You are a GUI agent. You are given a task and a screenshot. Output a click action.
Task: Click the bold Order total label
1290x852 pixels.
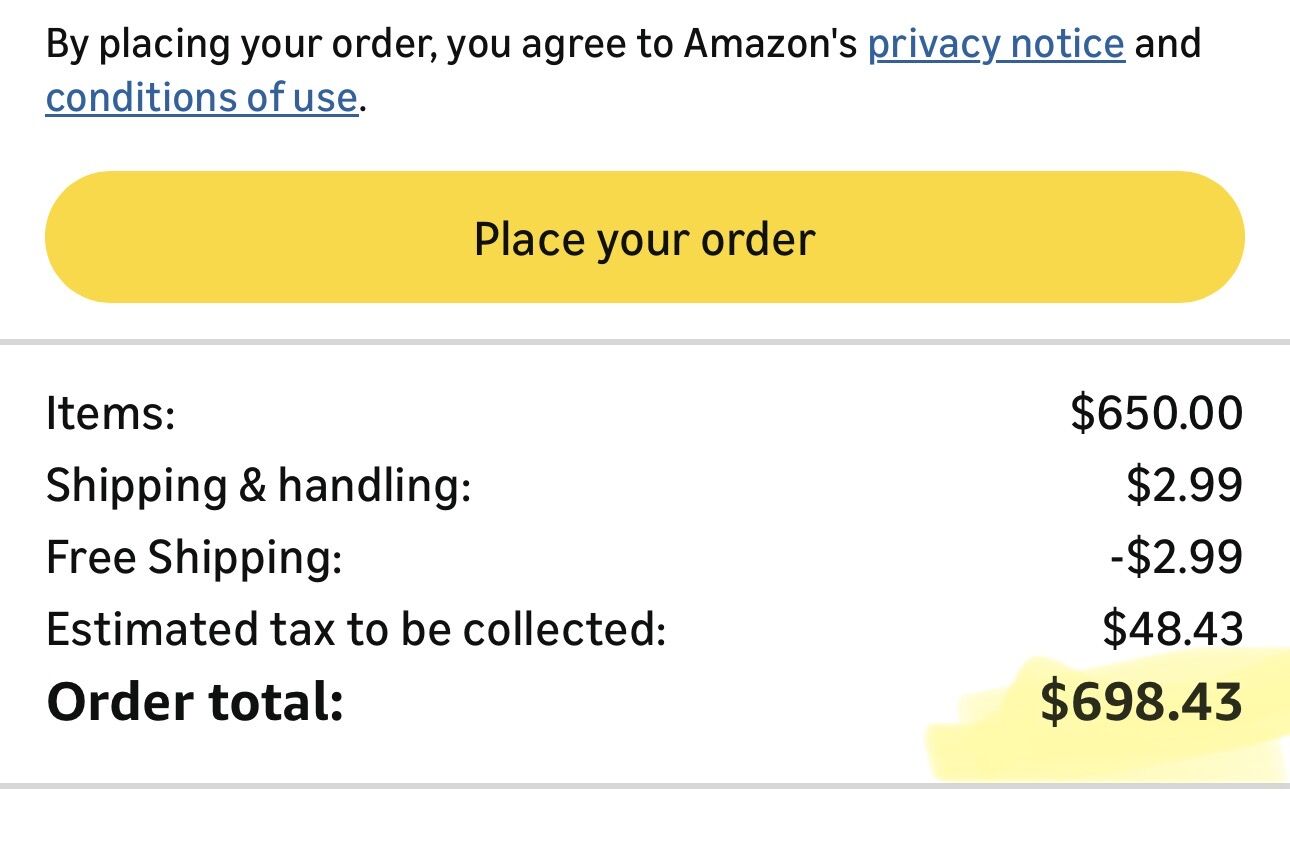coord(195,702)
